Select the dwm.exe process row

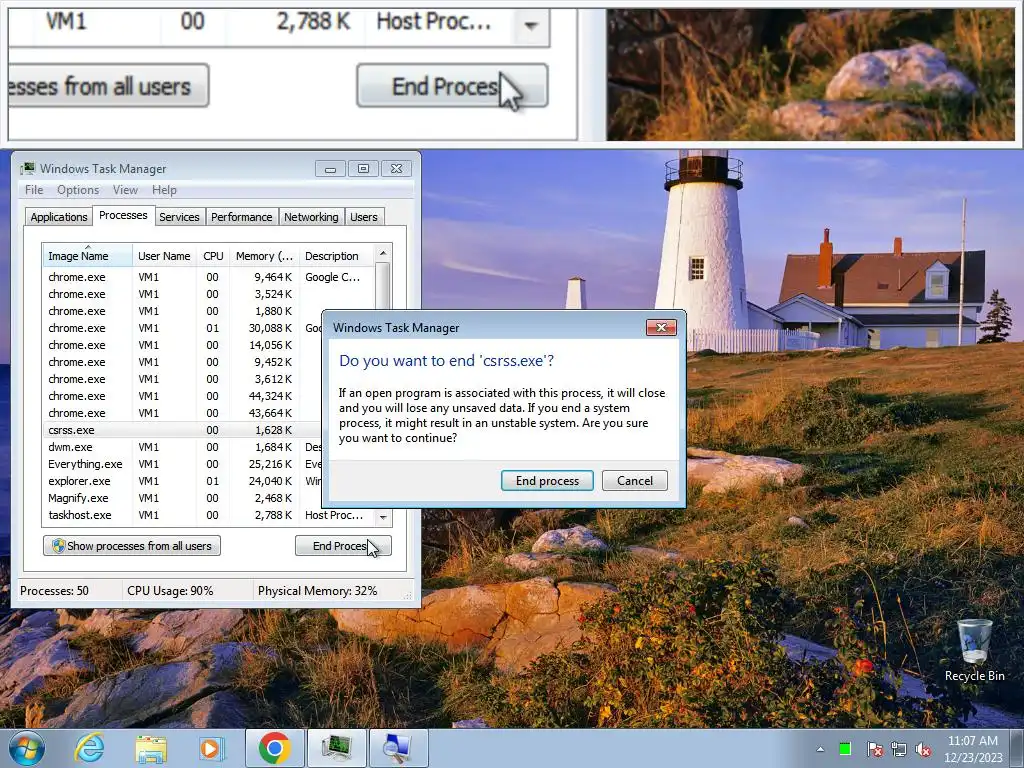pyautogui.click(x=183, y=447)
